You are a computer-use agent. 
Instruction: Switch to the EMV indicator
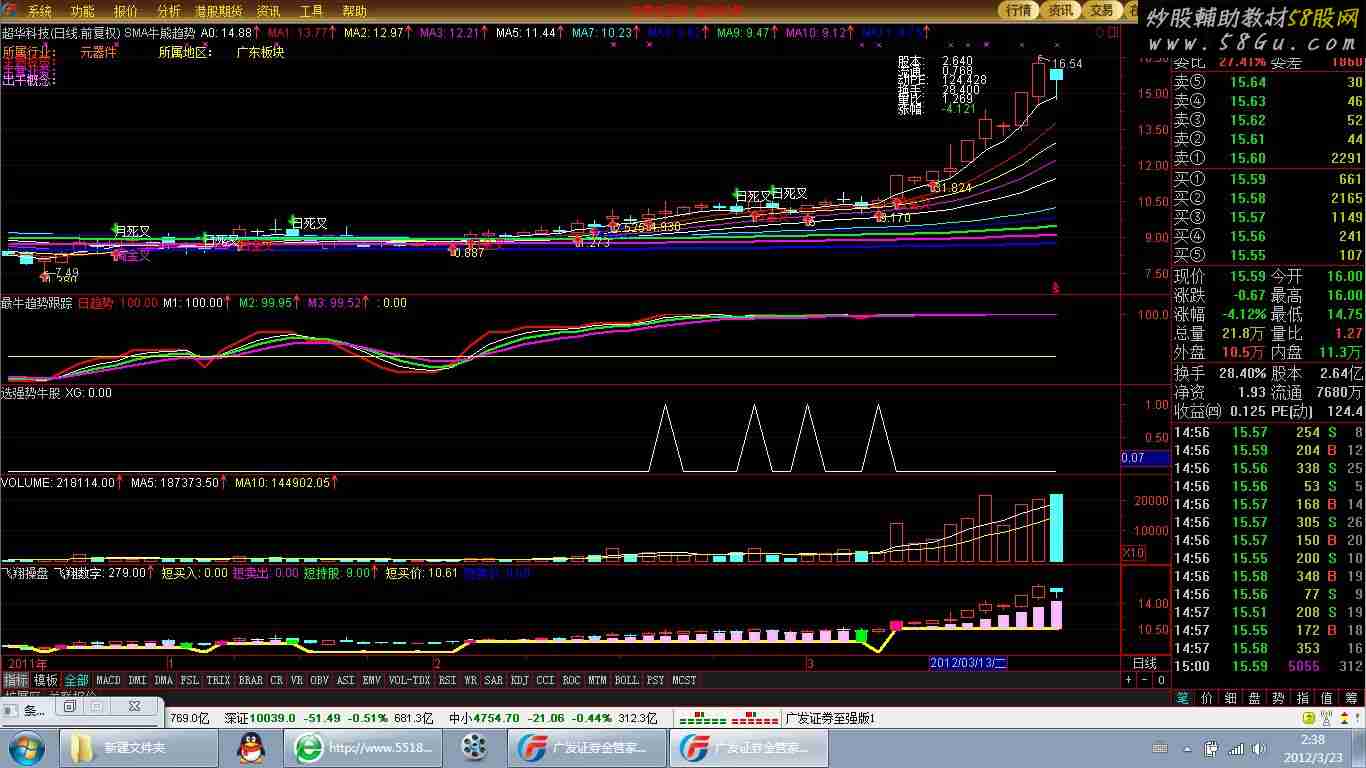pyautogui.click(x=371, y=680)
